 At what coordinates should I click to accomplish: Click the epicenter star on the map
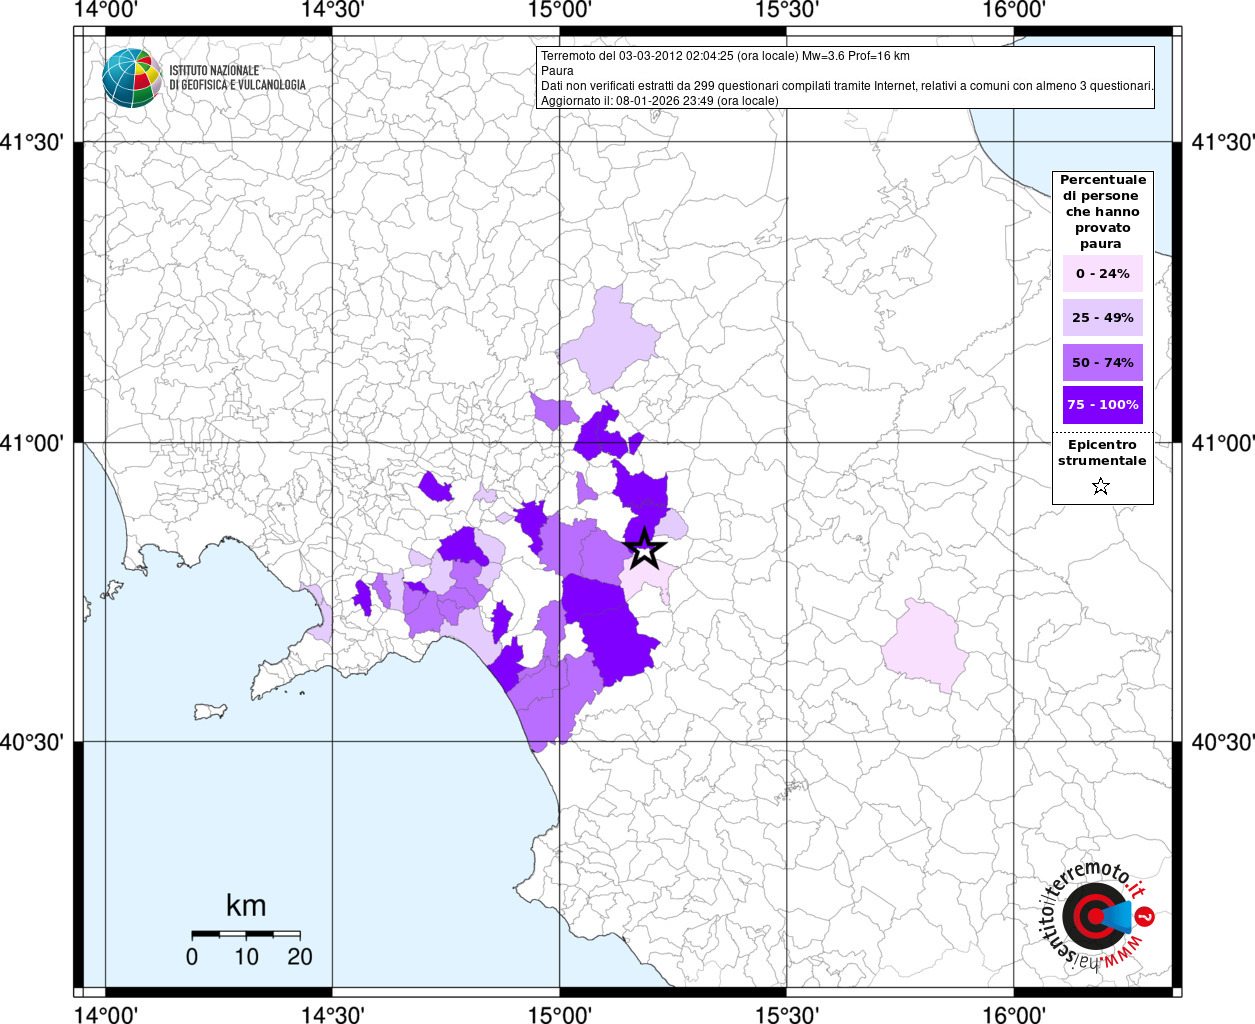(x=645, y=548)
